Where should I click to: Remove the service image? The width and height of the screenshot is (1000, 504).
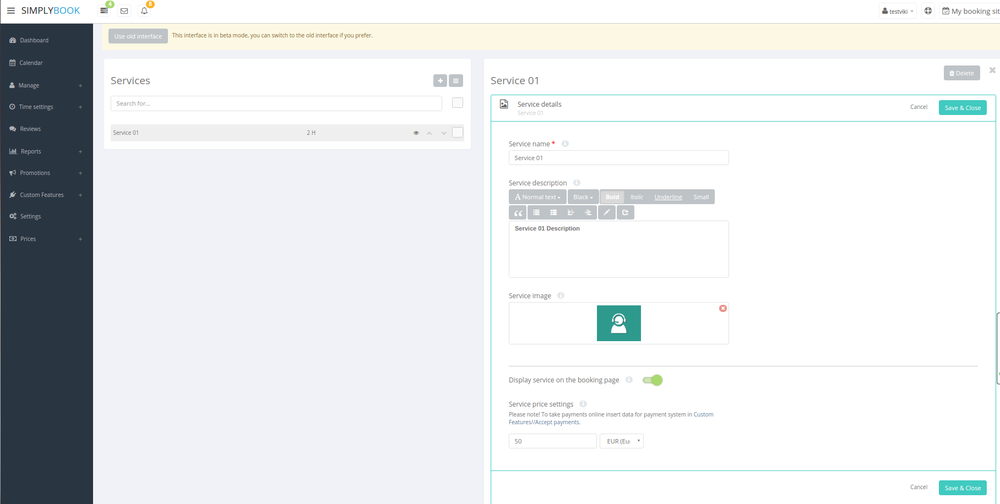(723, 308)
